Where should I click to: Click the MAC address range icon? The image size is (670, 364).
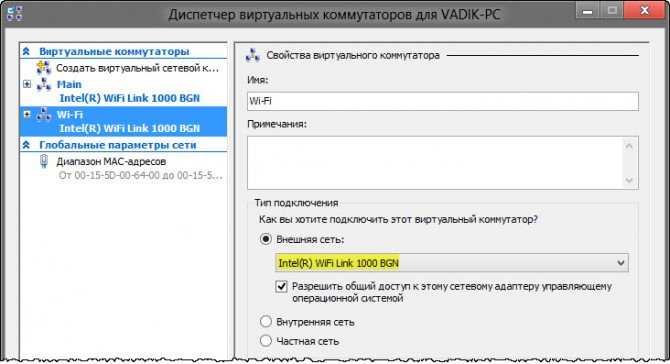(x=44, y=161)
